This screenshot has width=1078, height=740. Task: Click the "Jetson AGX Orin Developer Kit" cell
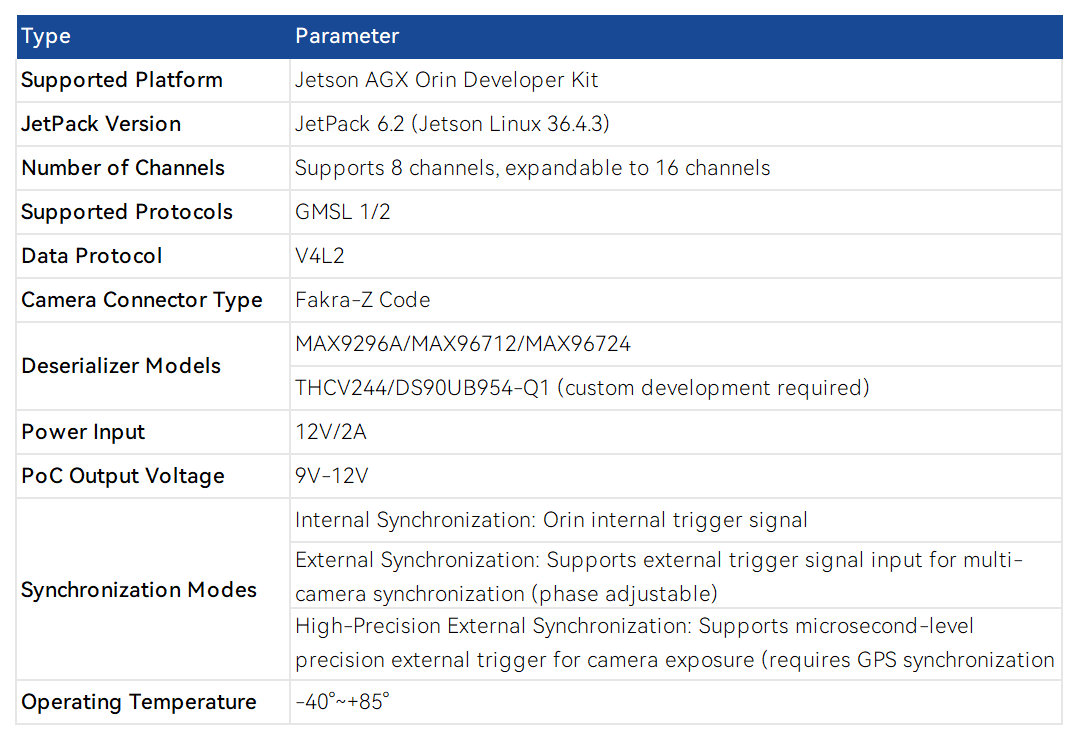(x=446, y=80)
